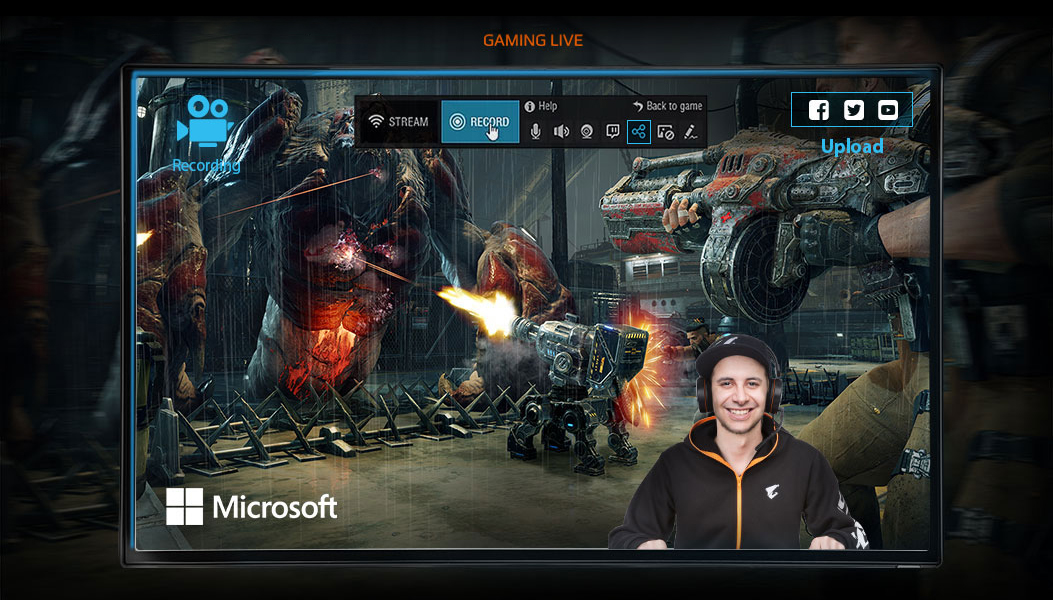Image resolution: width=1053 pixels, height=600 pixels.
Task: Click the Help info icon
Action: pos(528,105)
